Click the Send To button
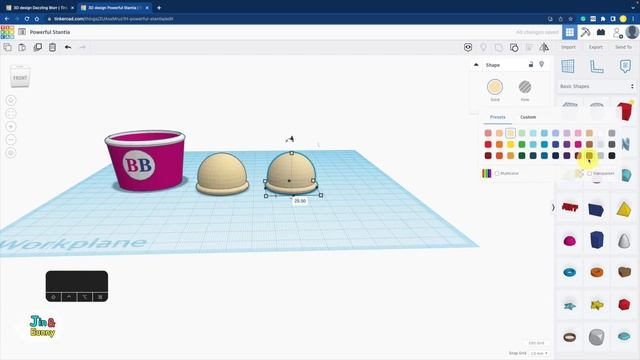640x360 pixels. click(x=623, y=47)
